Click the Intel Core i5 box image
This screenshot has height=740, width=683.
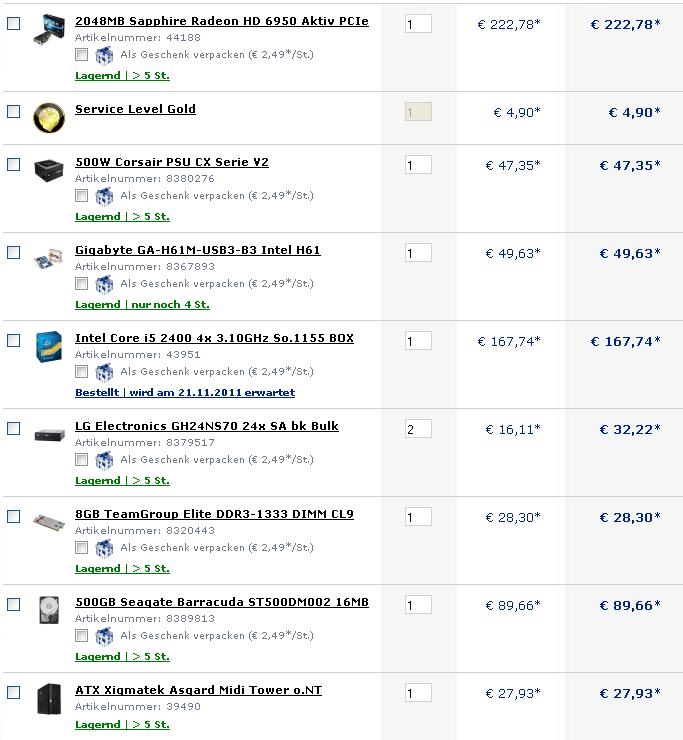pyautogui.click(x=48, y=346)
